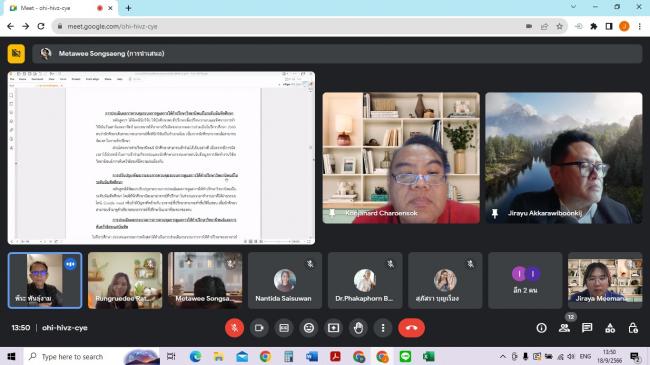Open the three-dot more options menu
The width and height of the screenshot is (650, 365).
pos(383,328)
